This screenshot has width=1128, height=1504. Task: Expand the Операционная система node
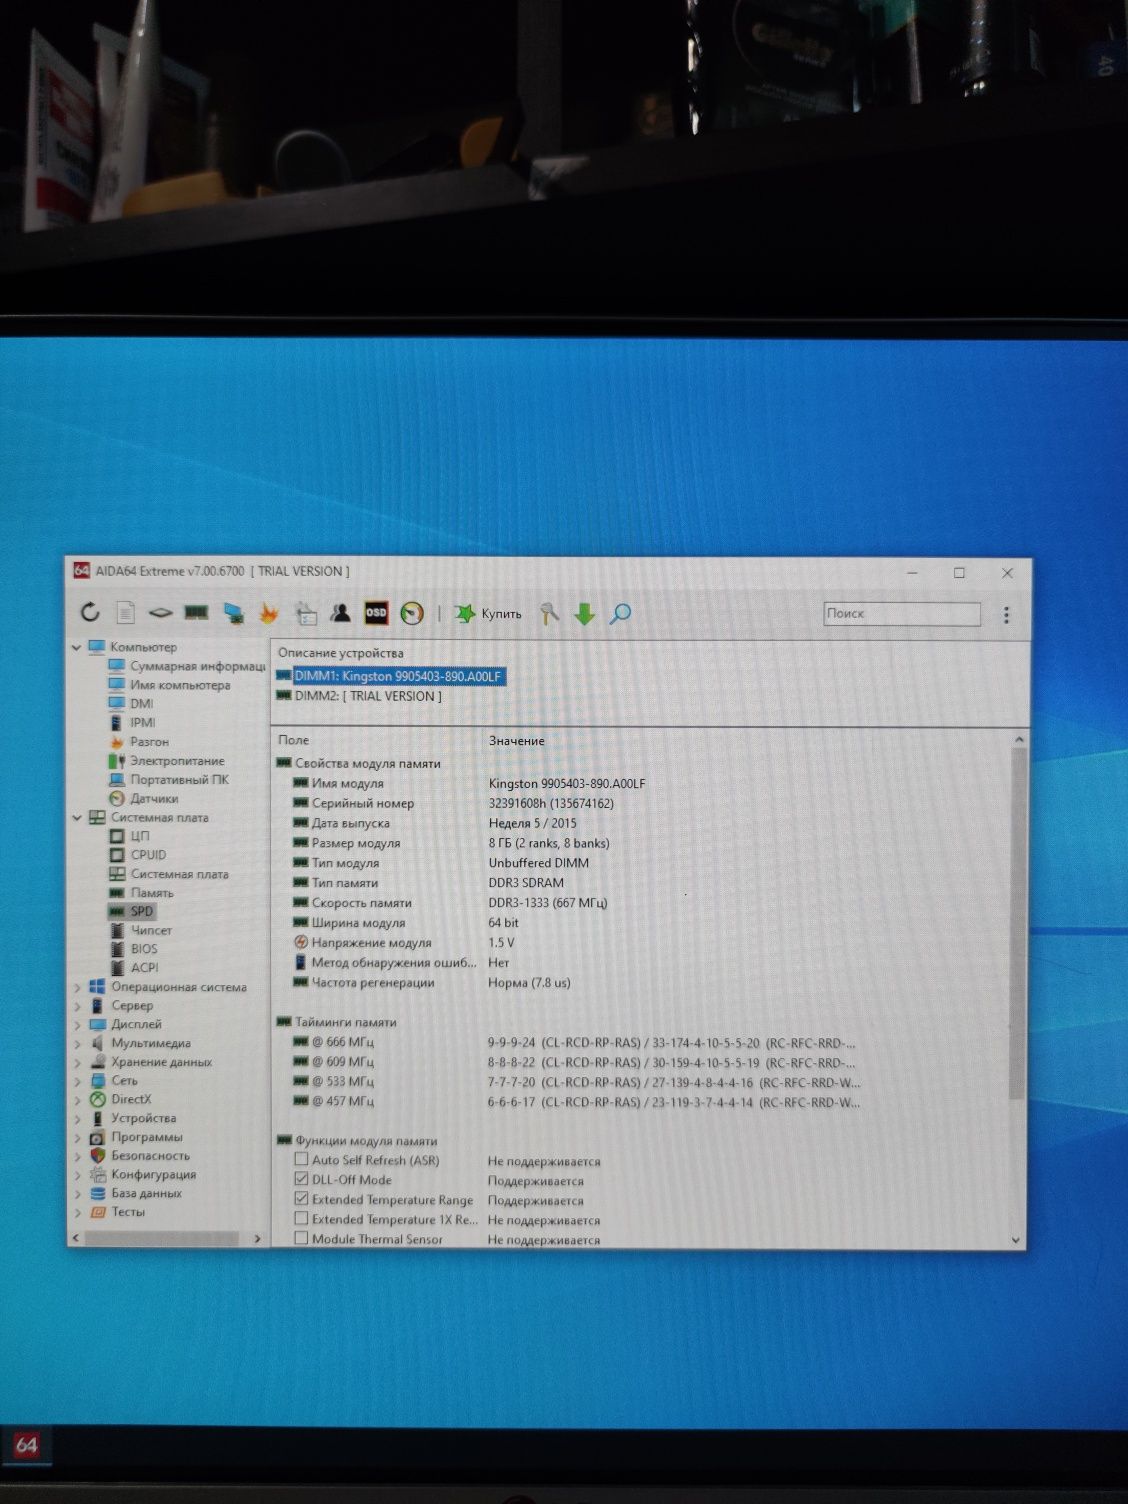pyautogui.click(x=77, y=987)
